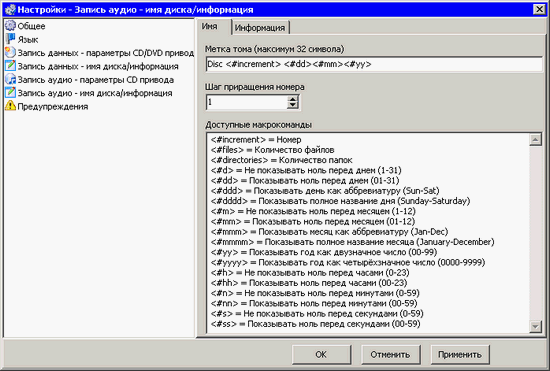Click the '<#directories> = Количество папок' line

click(282, 160)
